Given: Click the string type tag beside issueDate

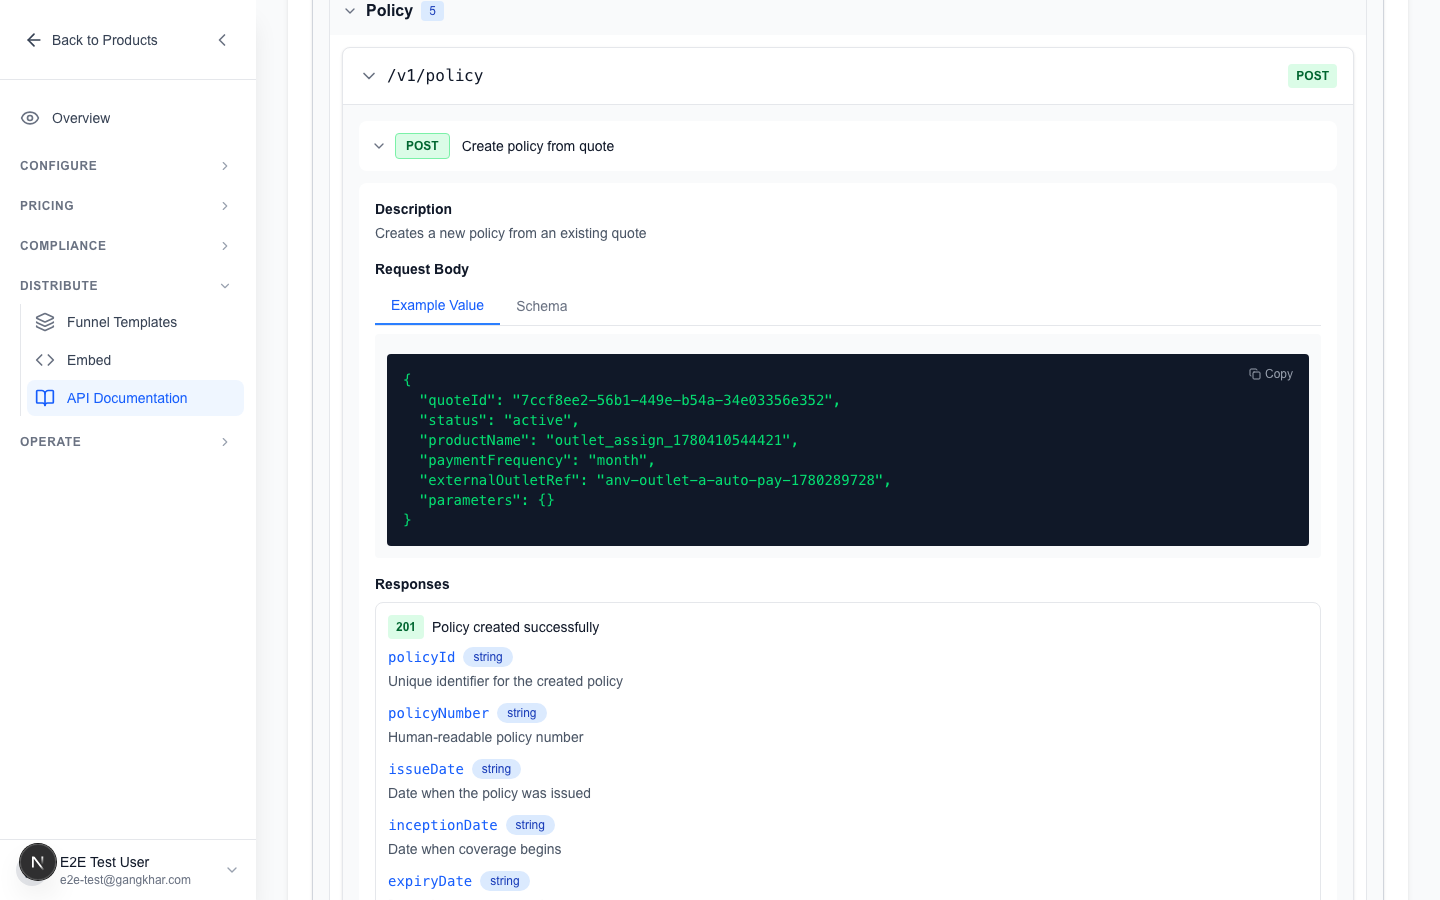Looking at the screenshot, I should point(496,769).
